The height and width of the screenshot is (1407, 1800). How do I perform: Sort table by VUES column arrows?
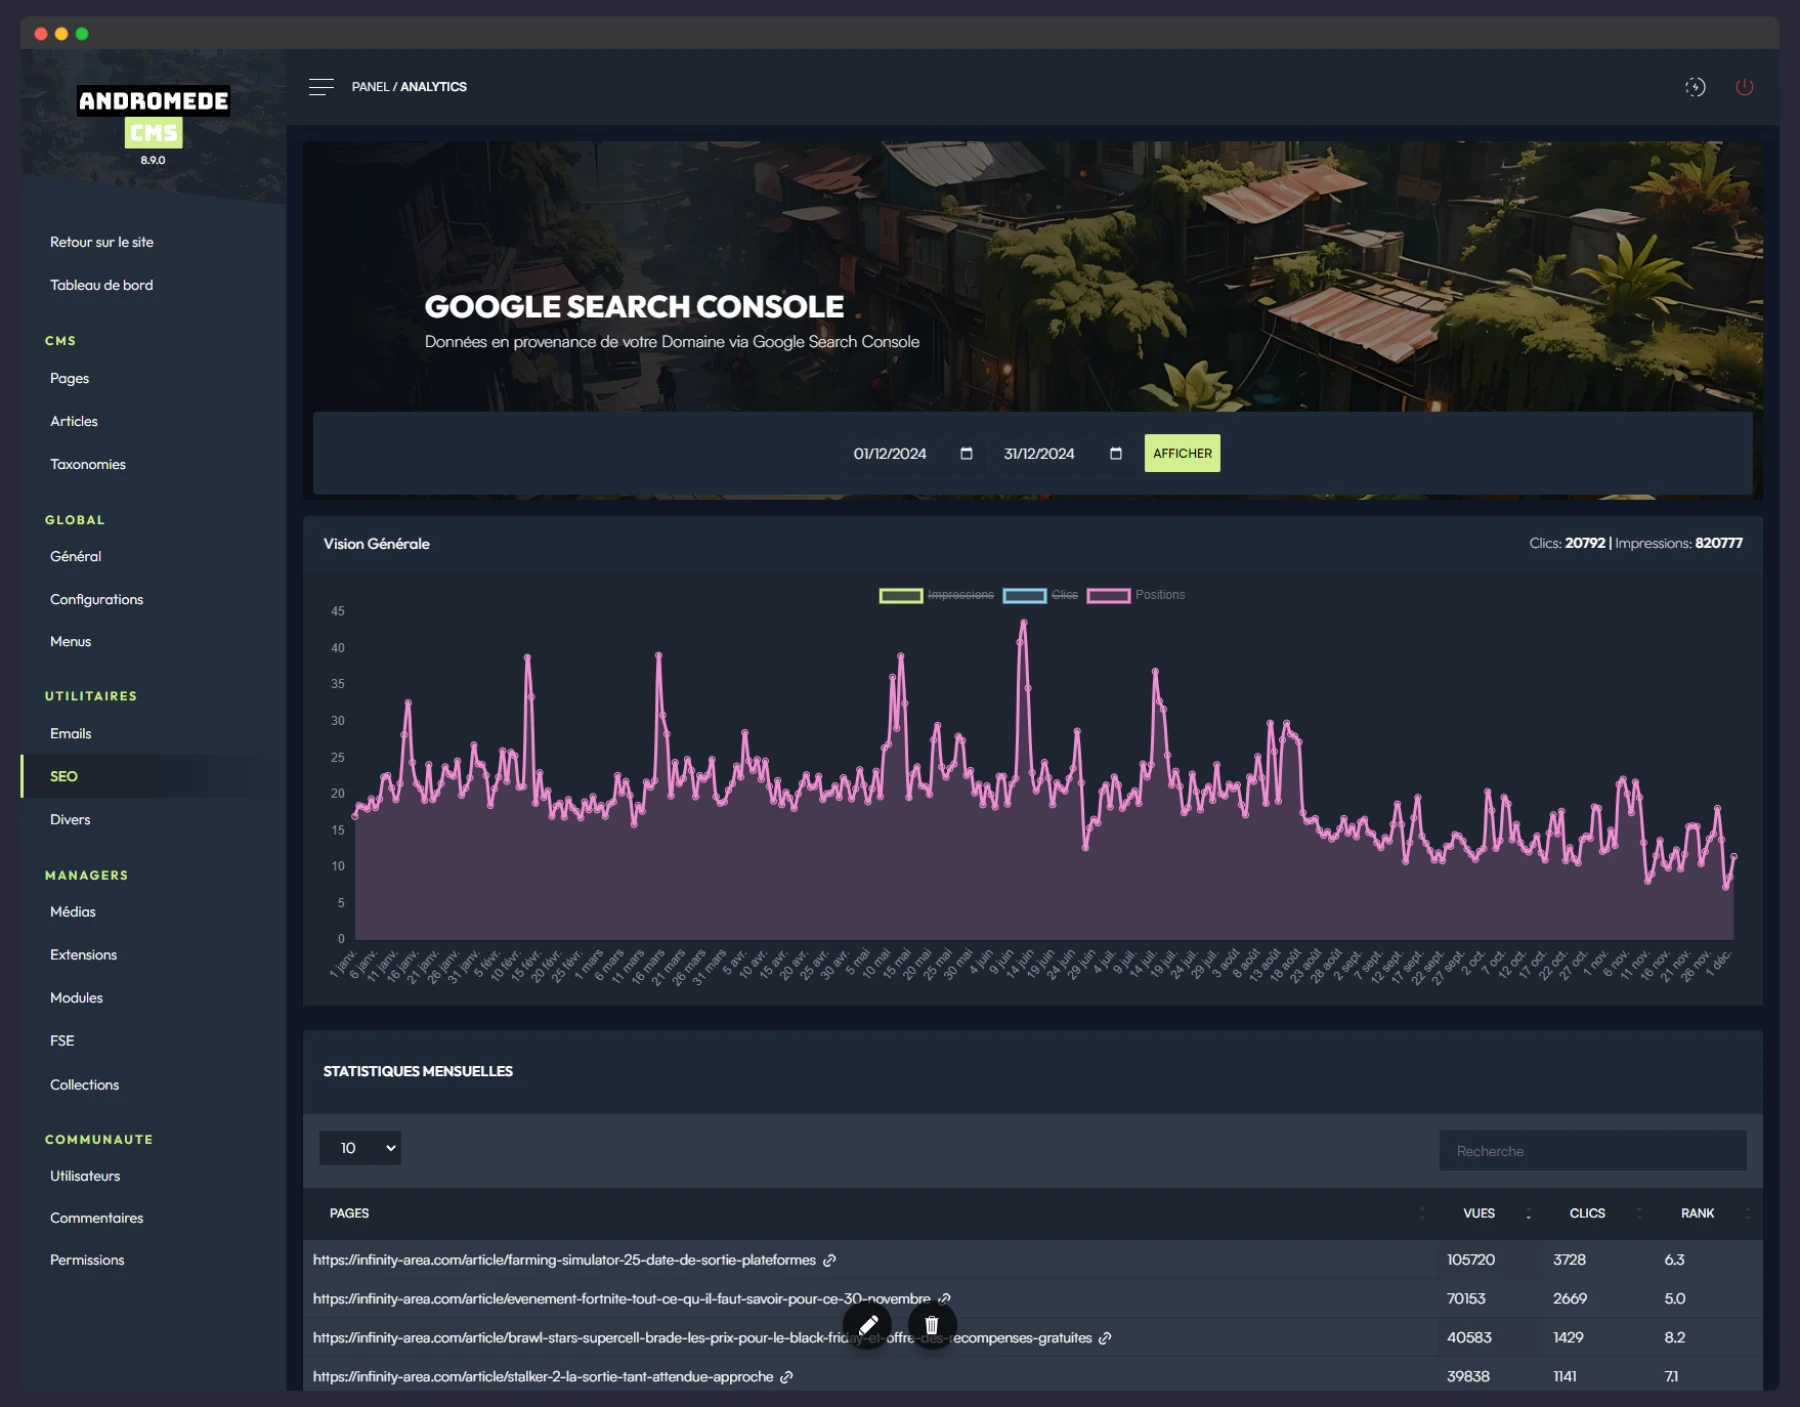pyautogui.click(x=1528, y=1213)
